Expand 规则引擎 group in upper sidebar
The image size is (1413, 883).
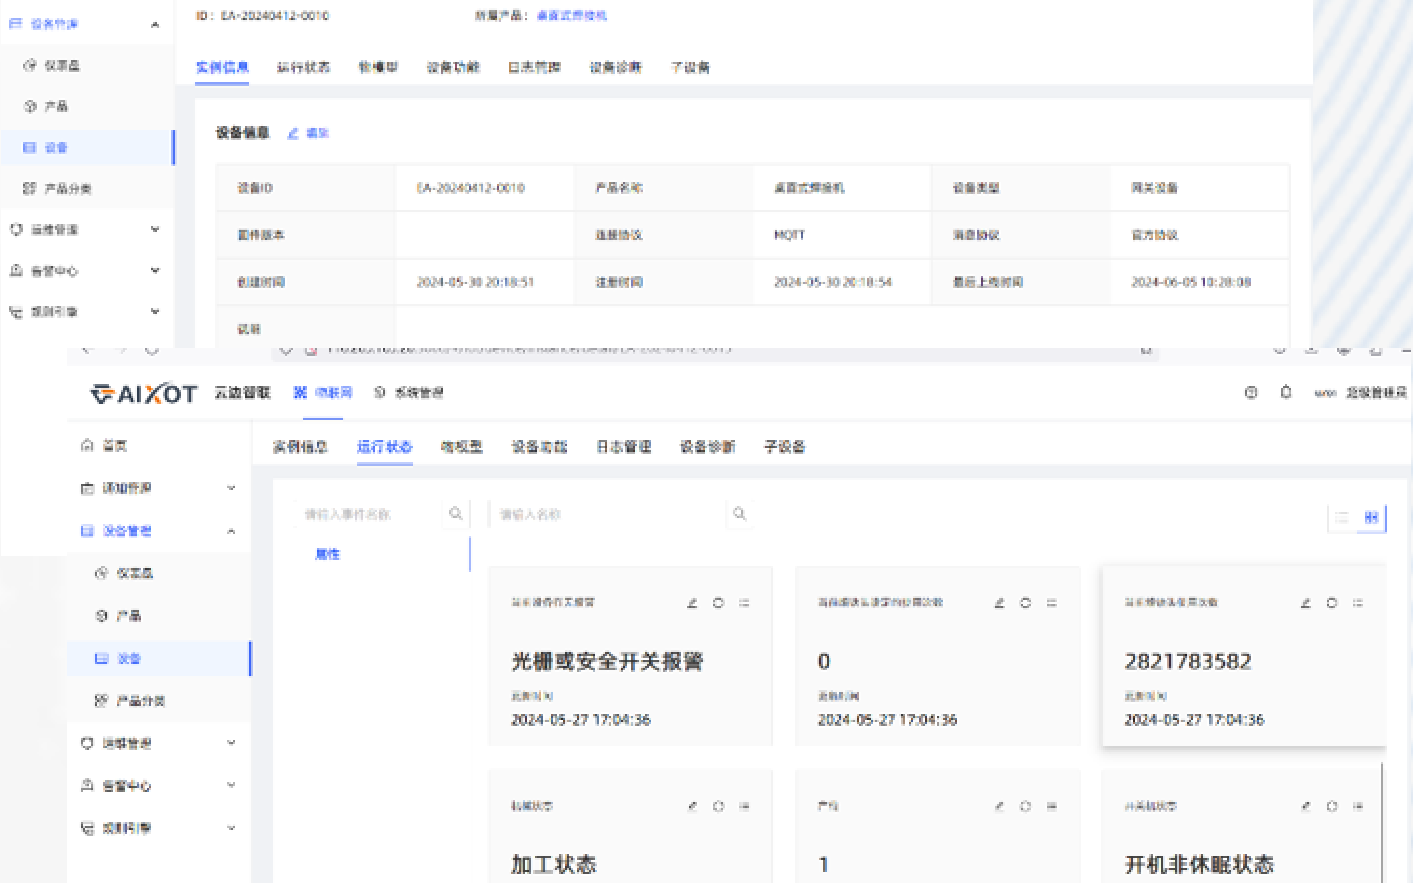pos(155,312)
